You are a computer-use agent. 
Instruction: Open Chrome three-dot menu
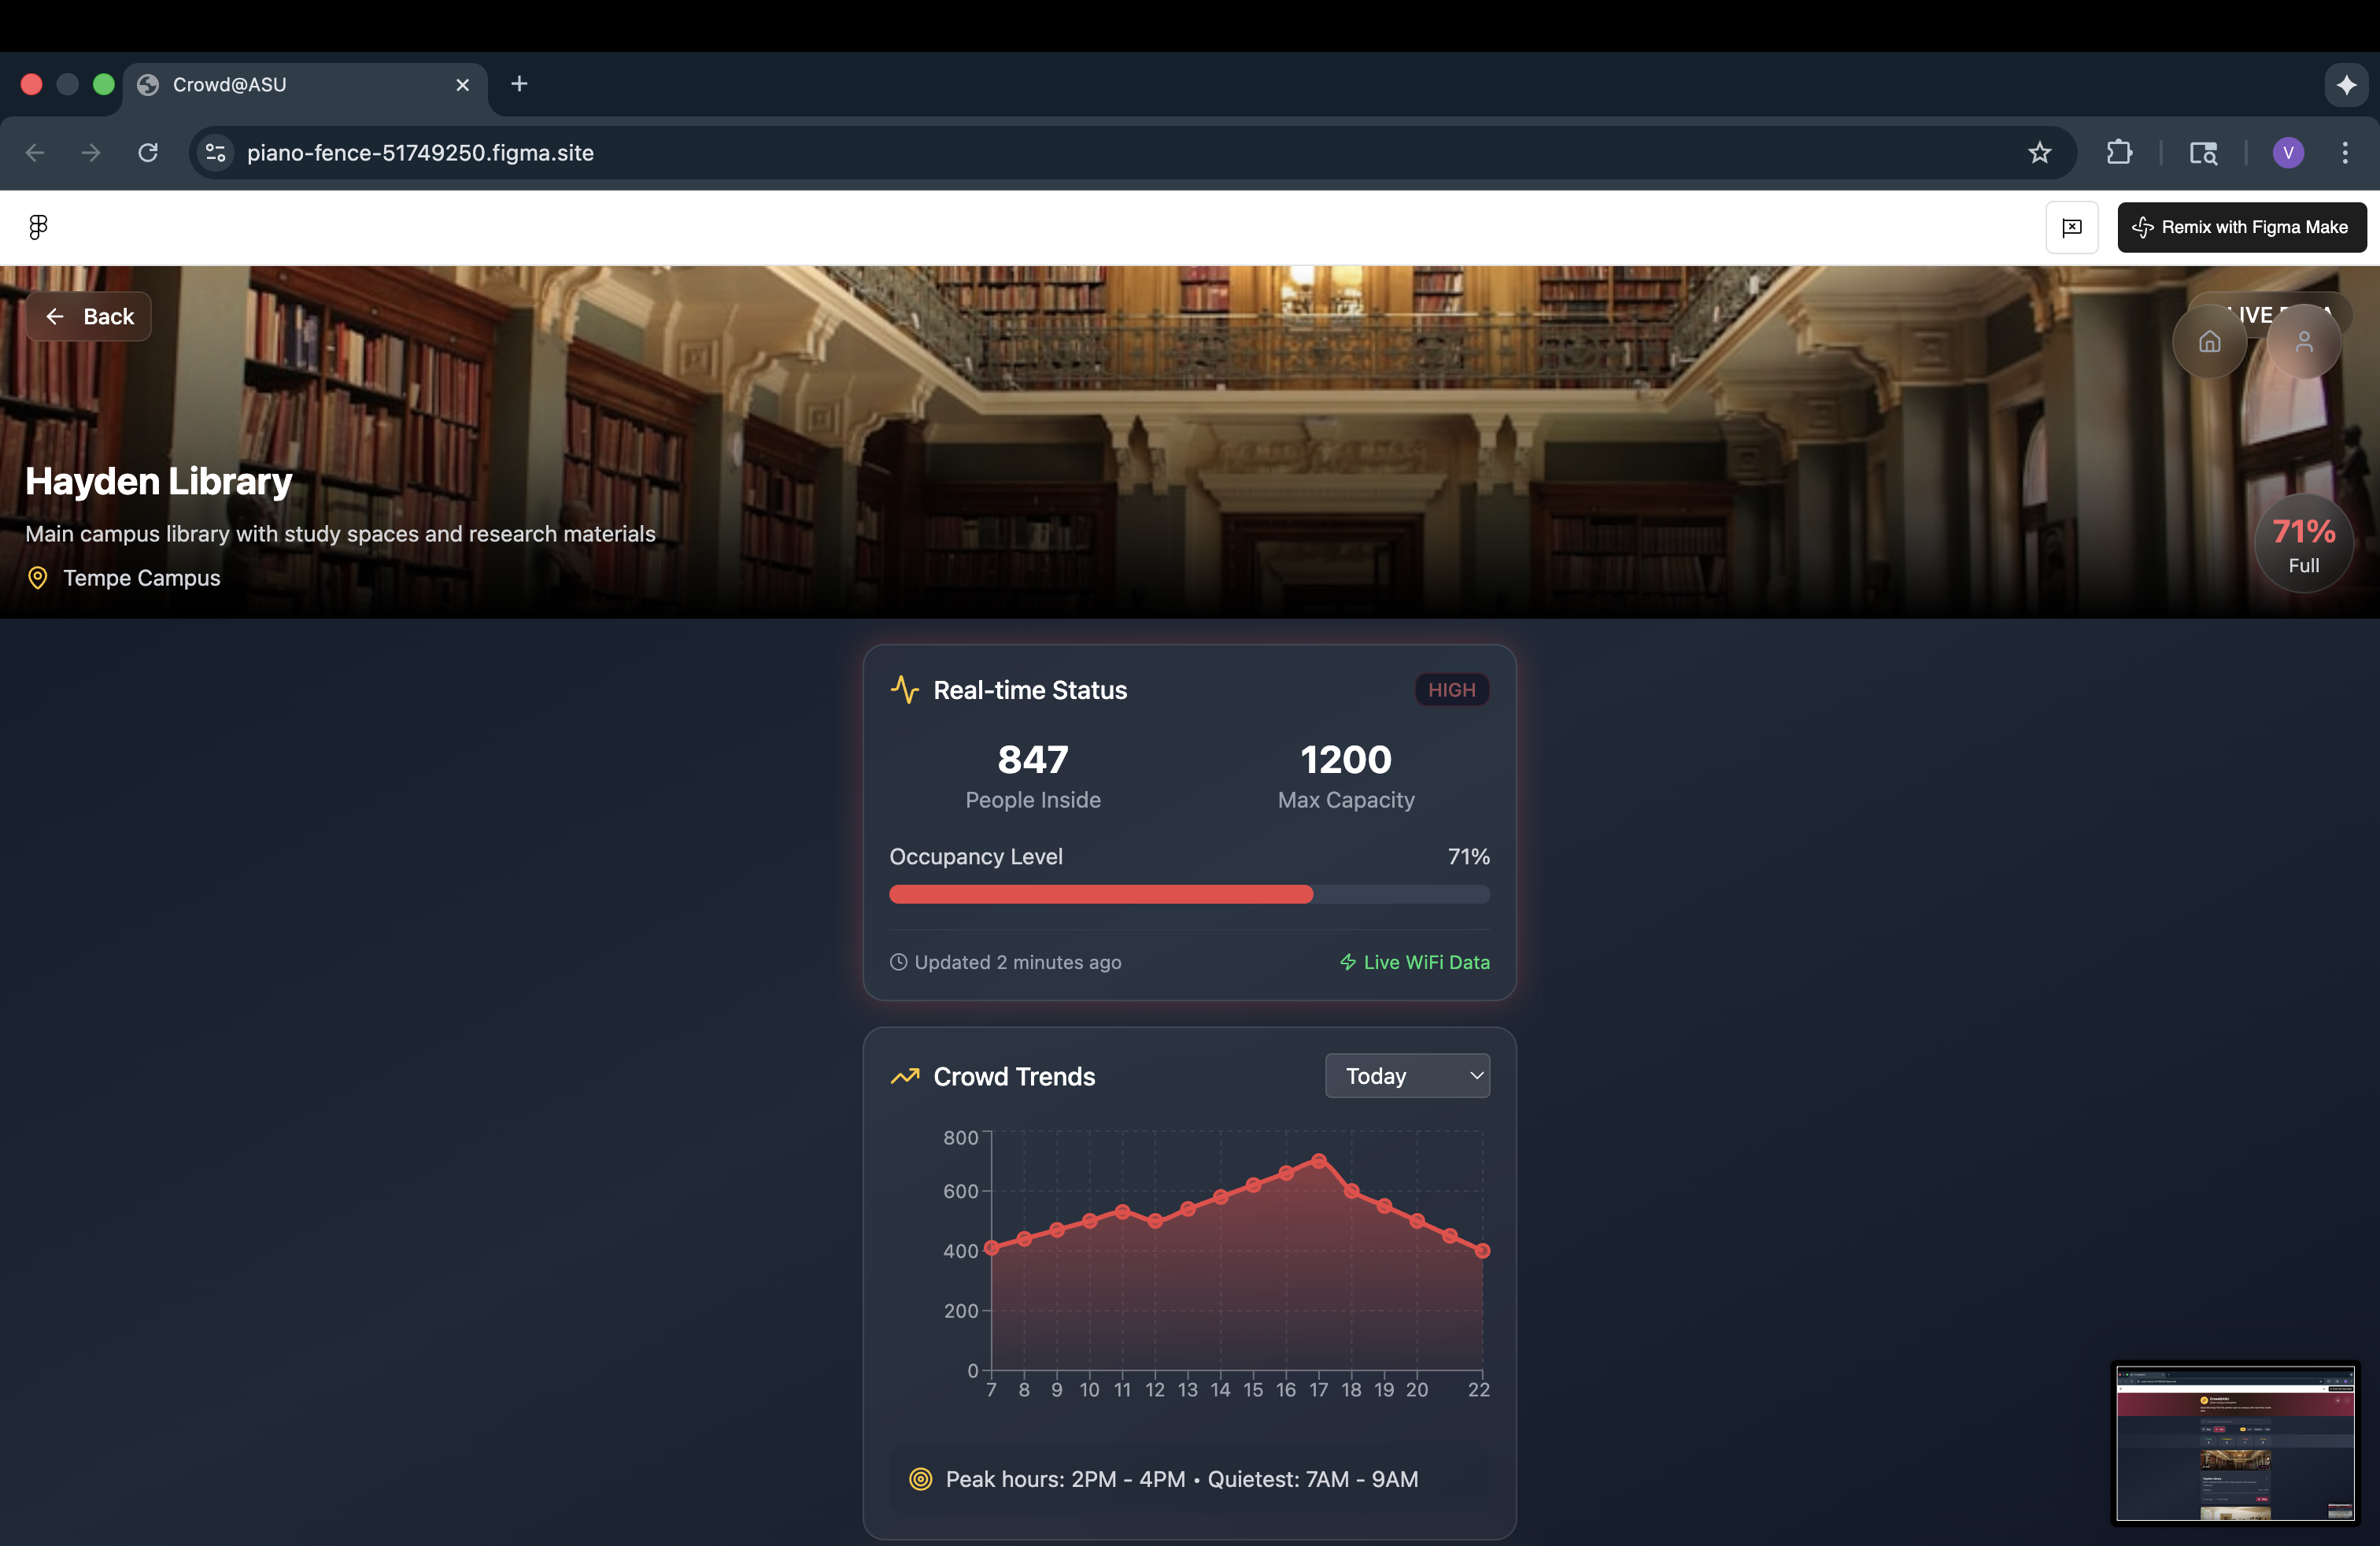2345,152
